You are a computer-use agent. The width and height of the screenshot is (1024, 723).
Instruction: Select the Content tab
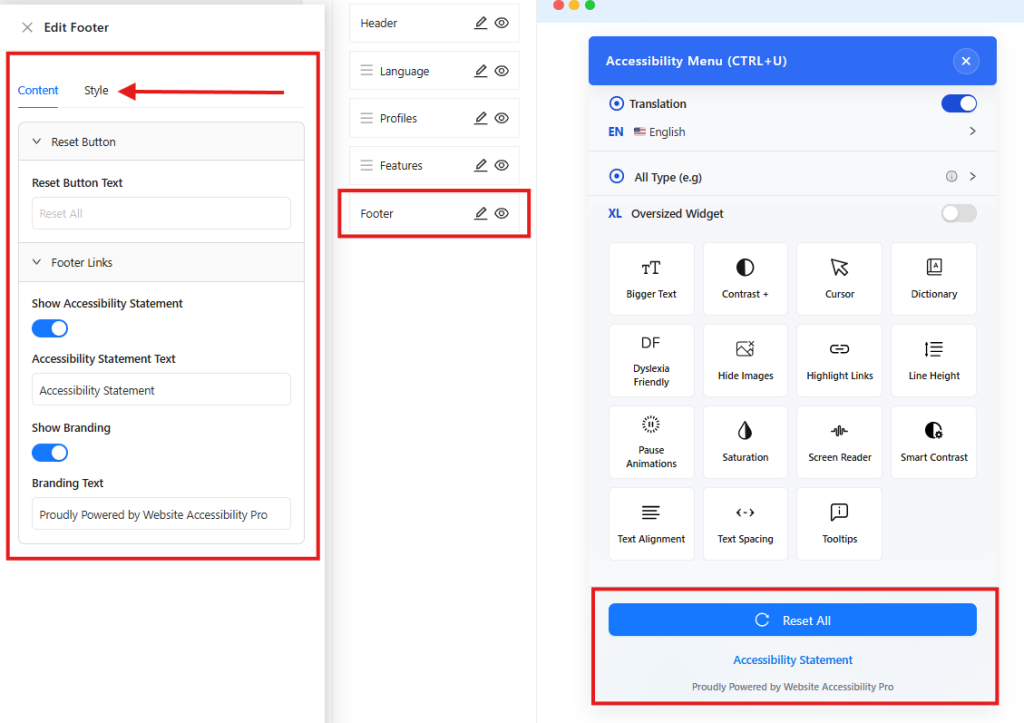click(37, 90)
